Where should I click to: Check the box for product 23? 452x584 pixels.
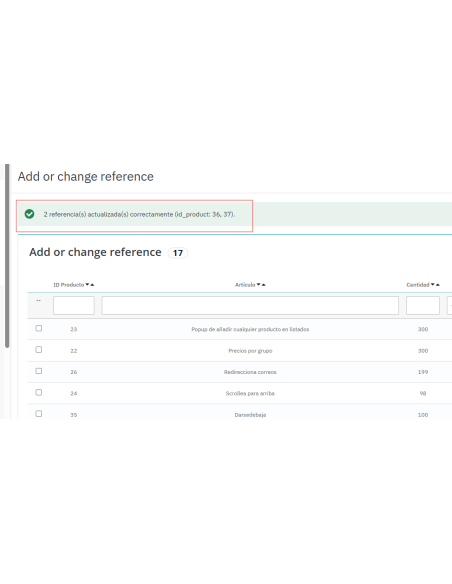click(39, 328)
